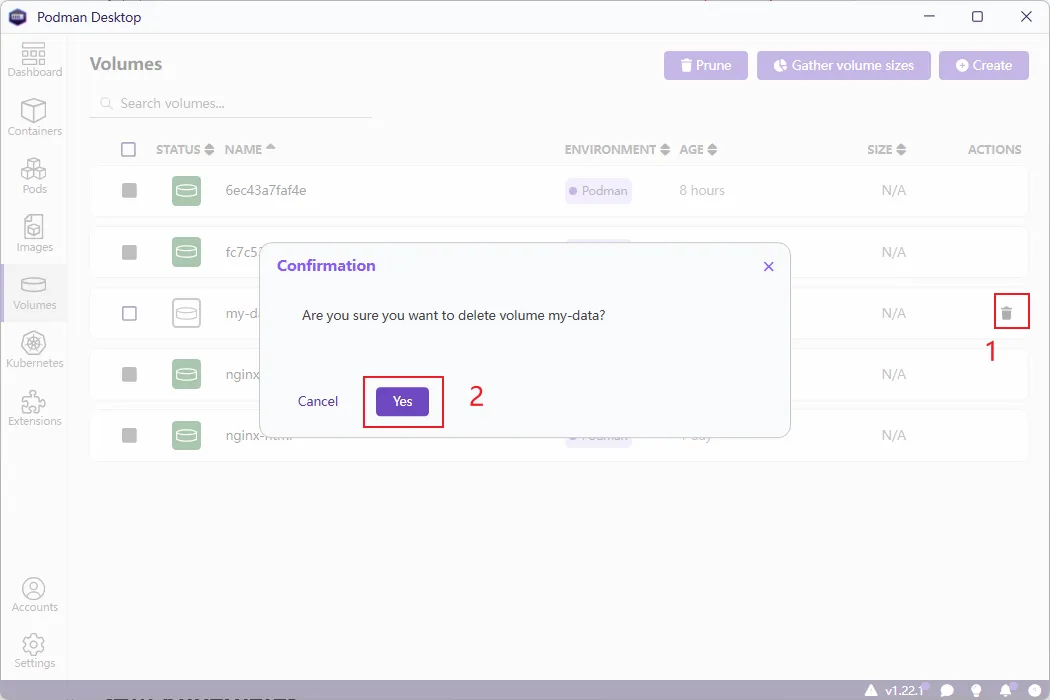This screenshot has height=700, width=1050.
Task: Click the trash icon for my-data volume
Action: point(1007,313)
